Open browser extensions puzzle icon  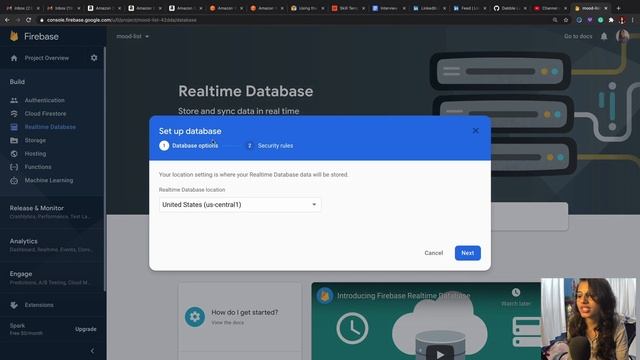611,20
